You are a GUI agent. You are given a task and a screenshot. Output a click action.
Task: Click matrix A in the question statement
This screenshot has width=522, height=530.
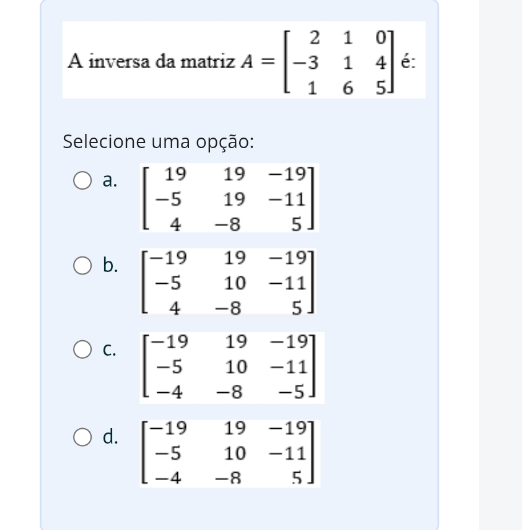point(339,62)
